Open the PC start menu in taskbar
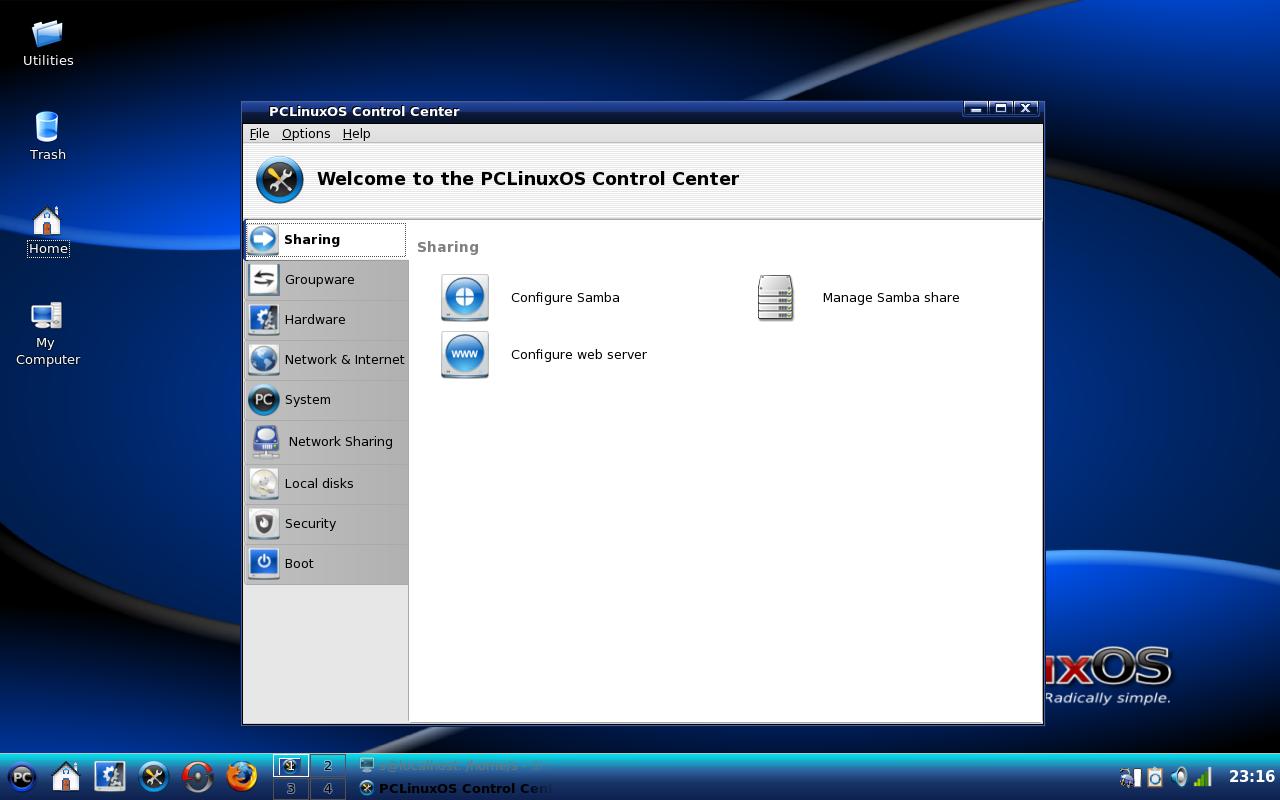The width and height of the screenshot is (1280, 800). coord(22,777)
